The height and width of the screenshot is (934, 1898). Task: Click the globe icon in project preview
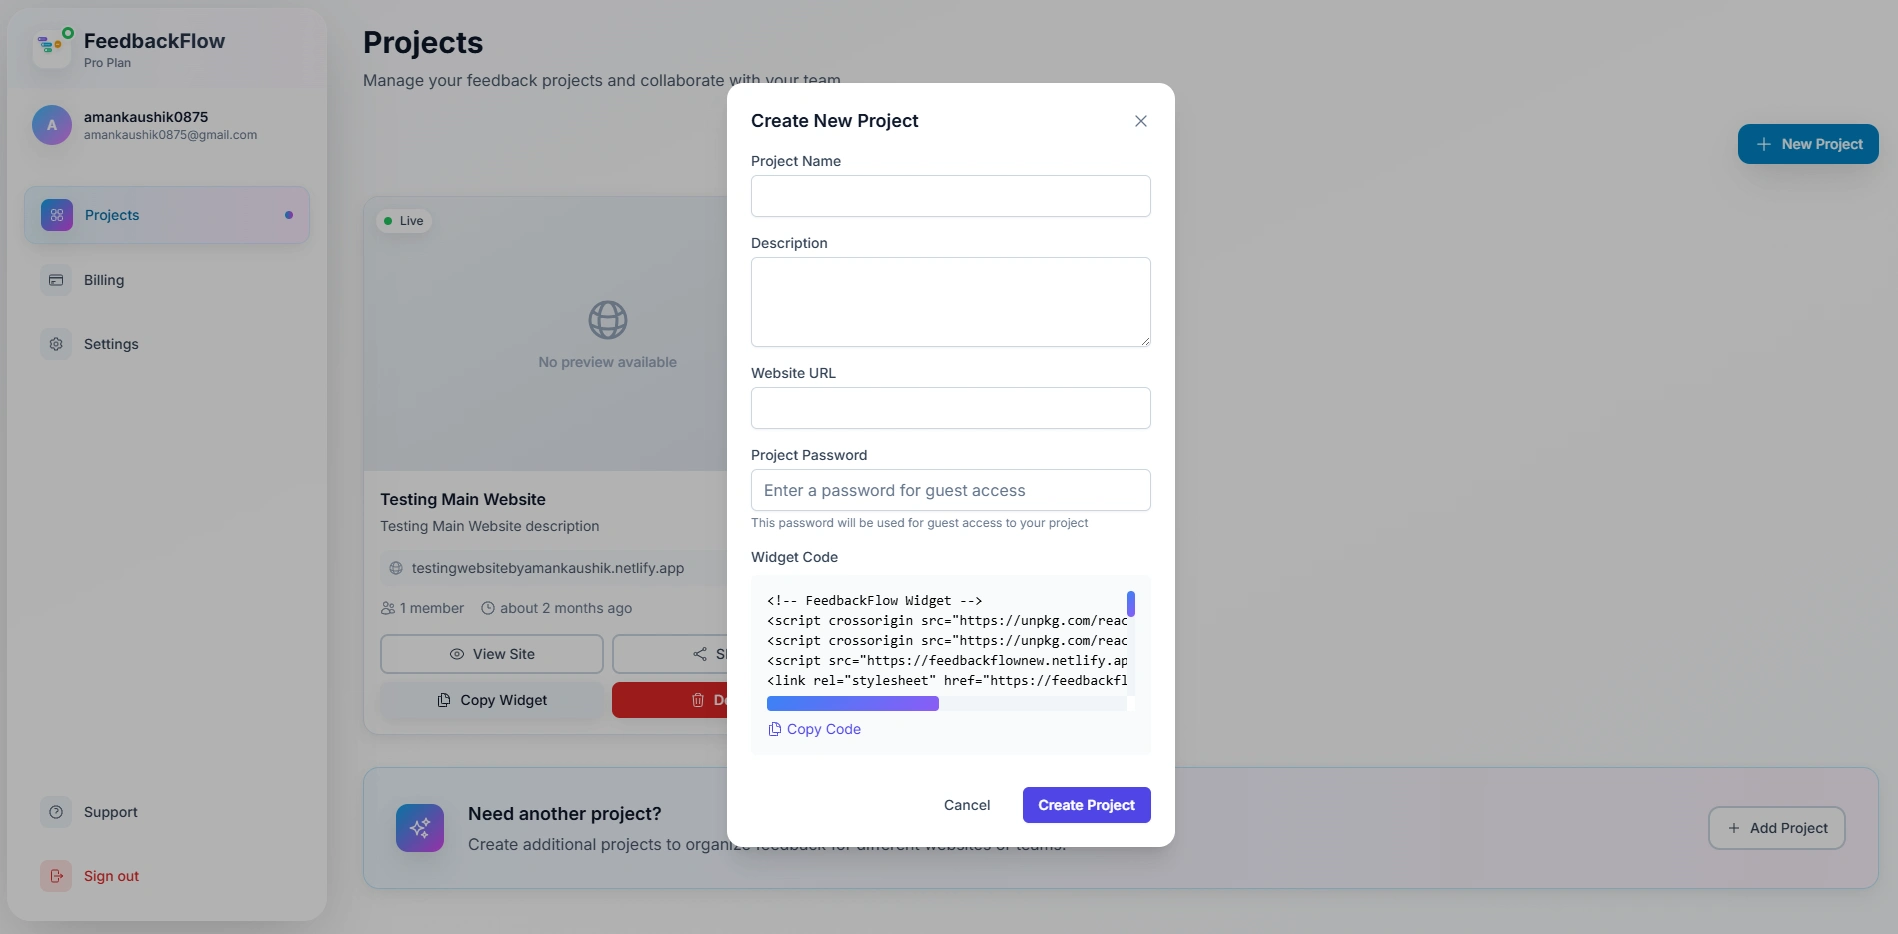coord(607,320)
